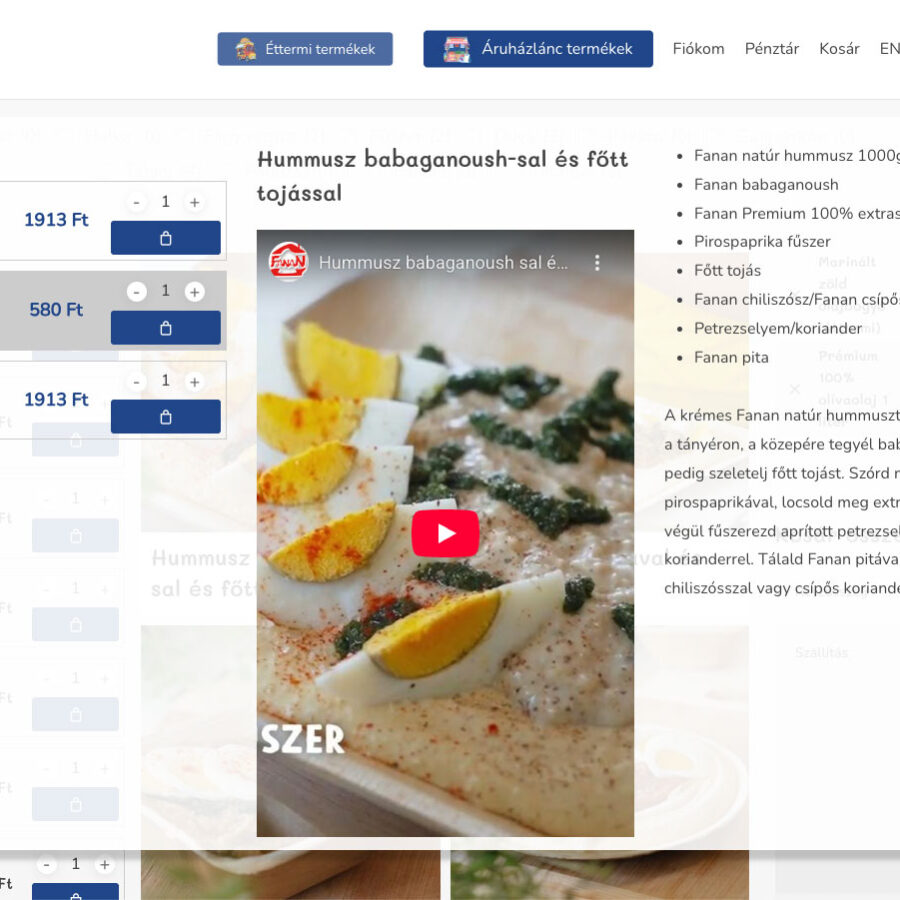Open the YouTube video more options menu
This screenshot has width=900, height=900.
pyautogui.click(x=597, y=263)
